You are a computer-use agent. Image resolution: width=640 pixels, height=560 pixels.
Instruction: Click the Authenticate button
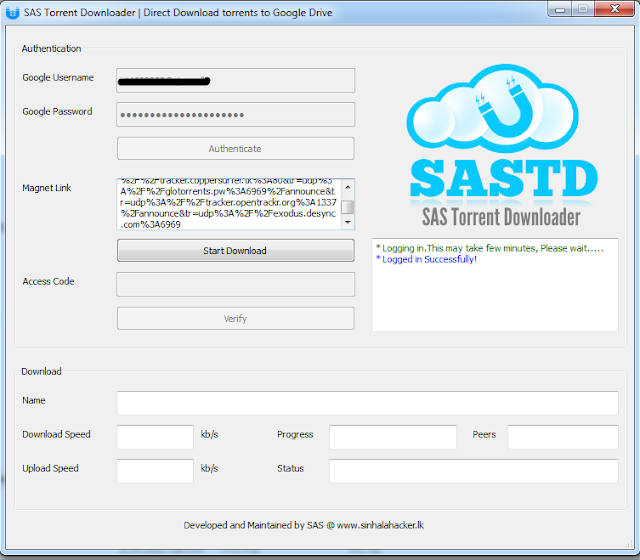(x=235, y=149)
